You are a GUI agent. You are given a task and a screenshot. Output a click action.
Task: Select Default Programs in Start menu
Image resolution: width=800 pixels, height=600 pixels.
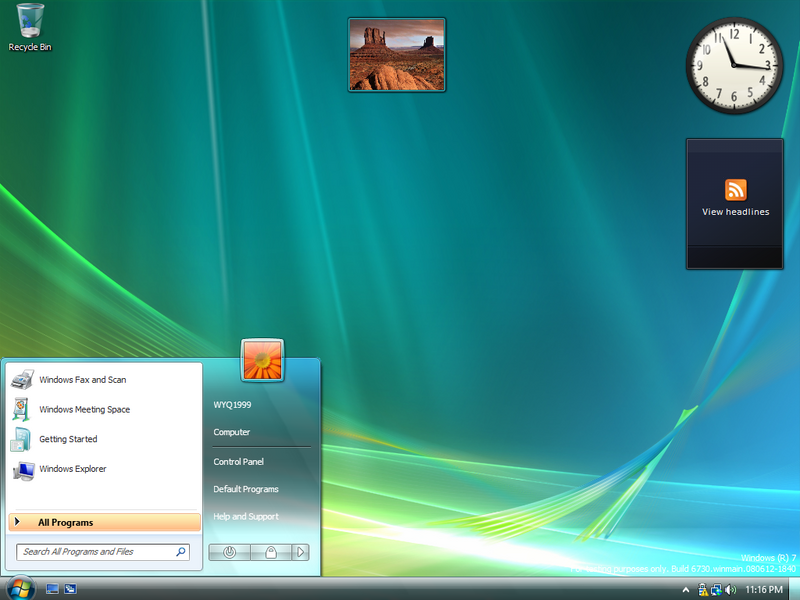(245, 489)
